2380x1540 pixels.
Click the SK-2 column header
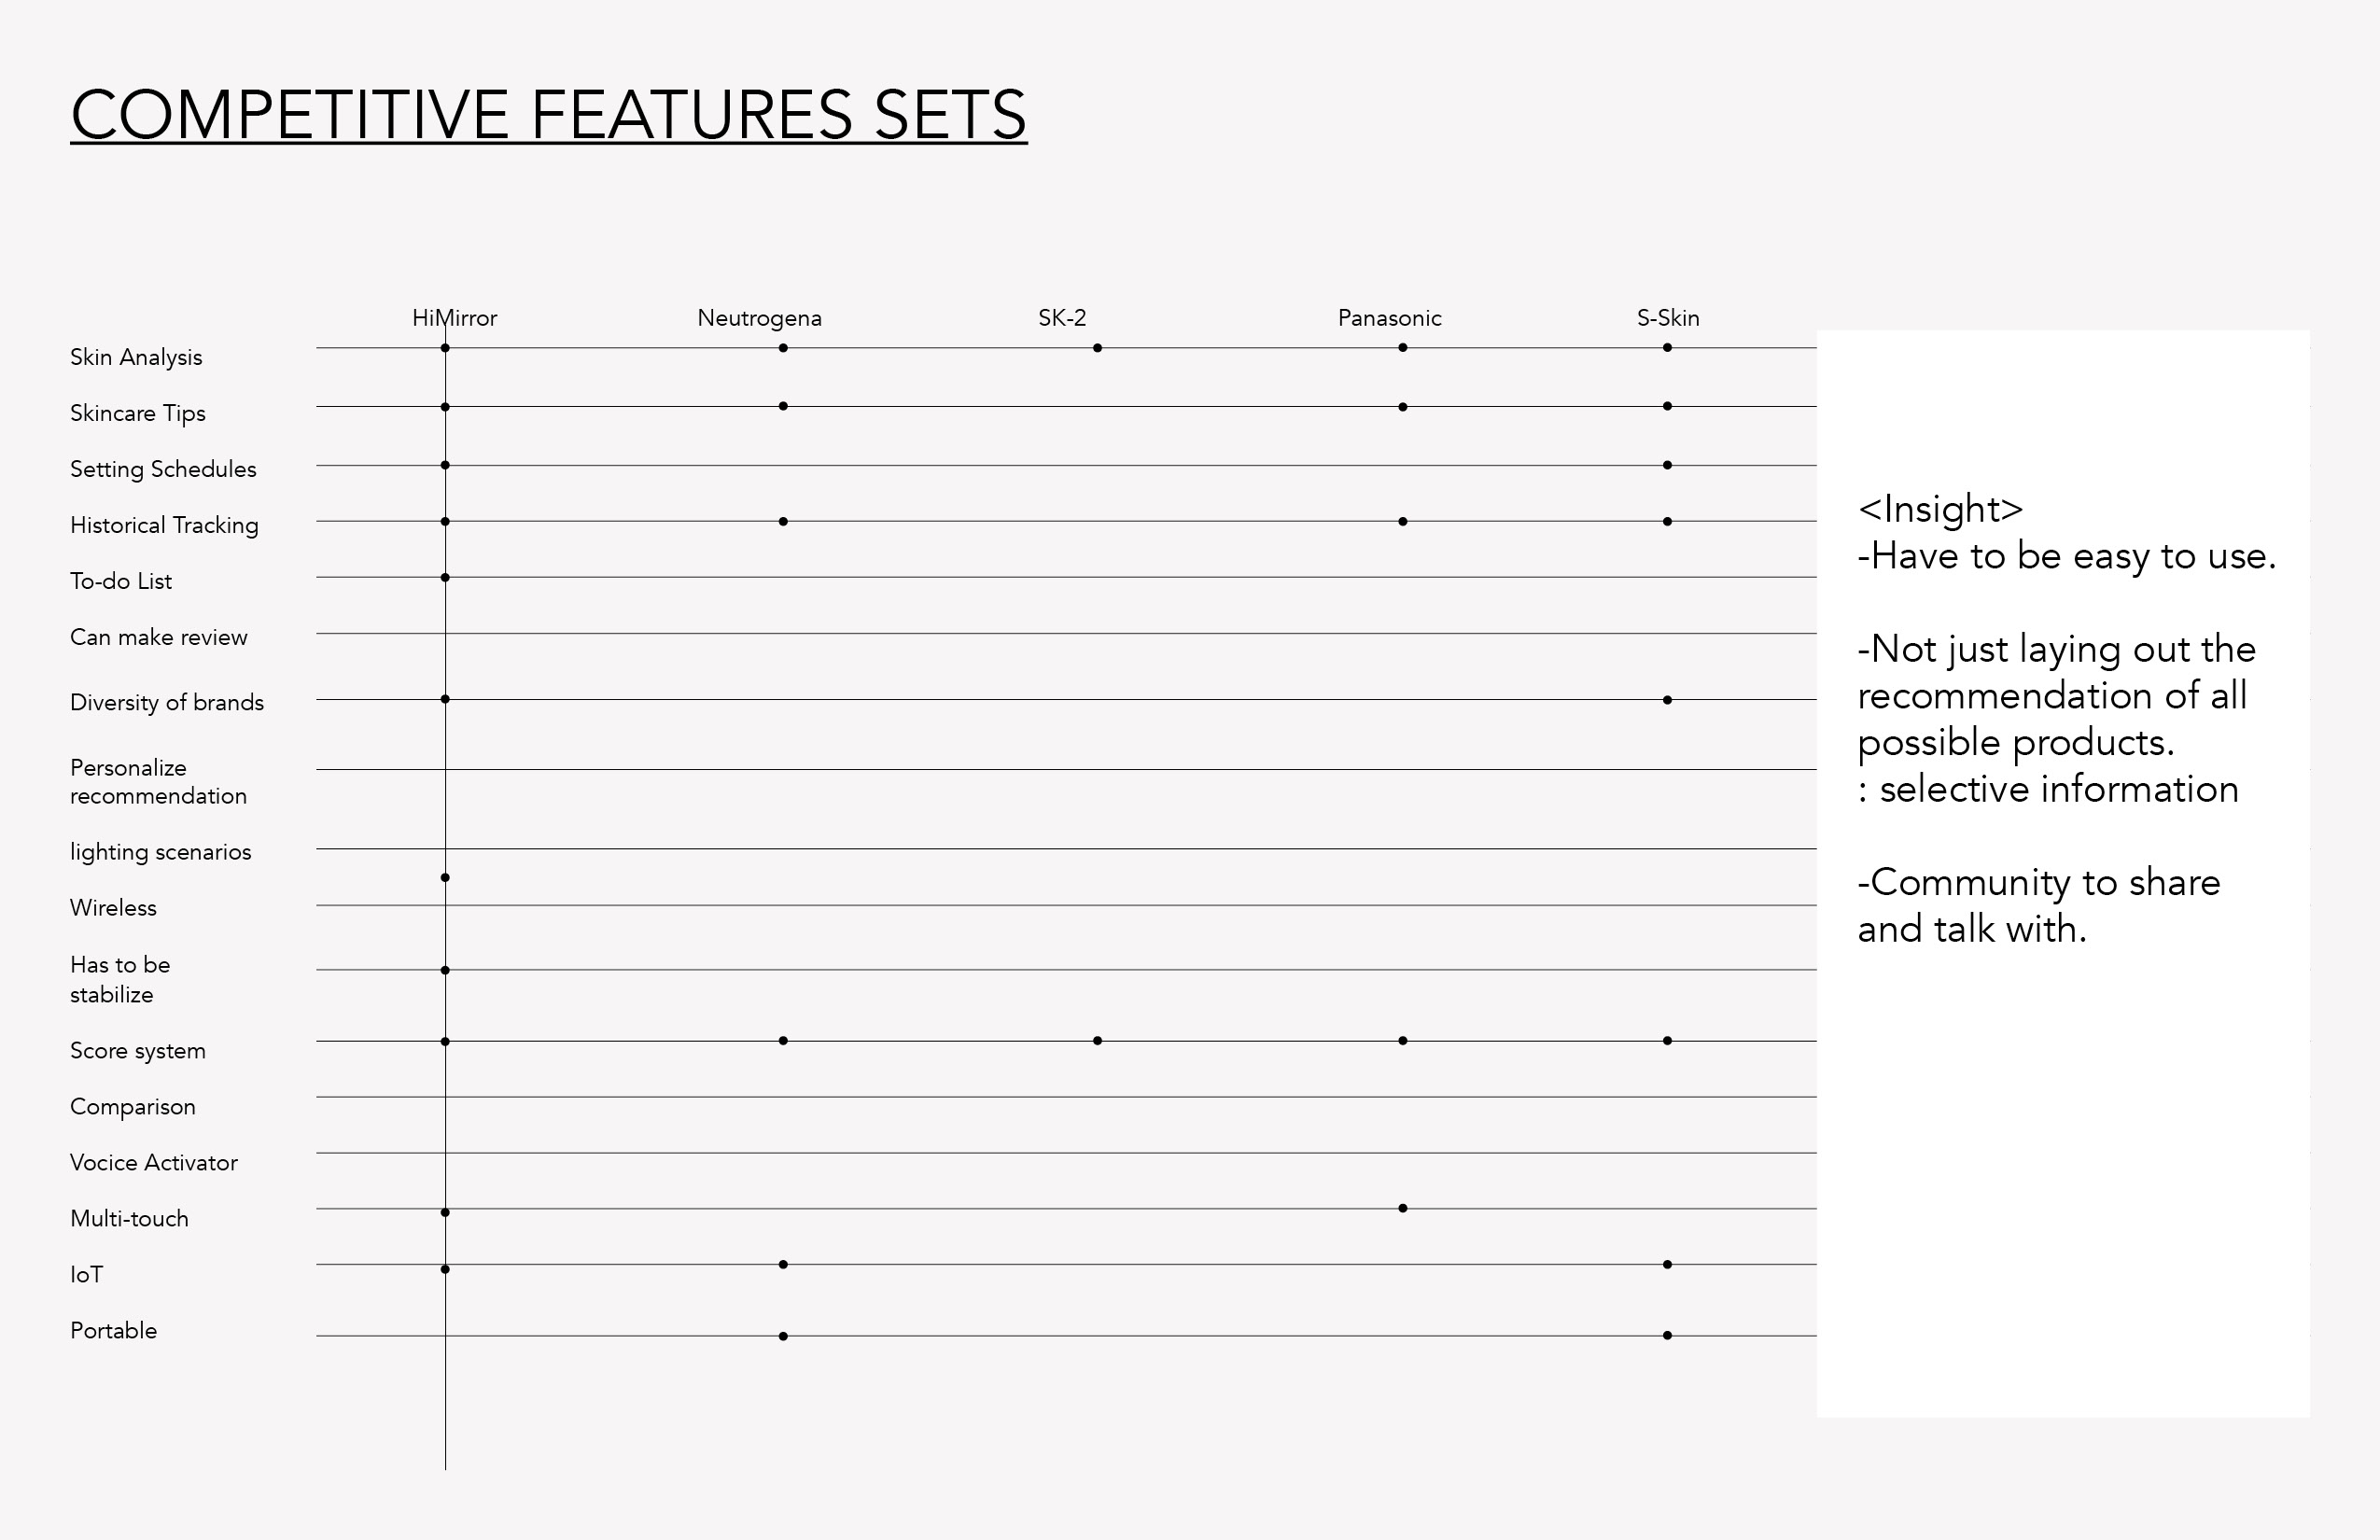coord(1062,318)
